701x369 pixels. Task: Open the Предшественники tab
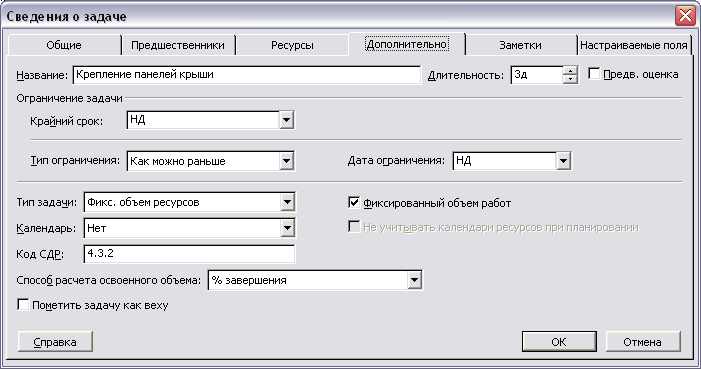[178, 45]
